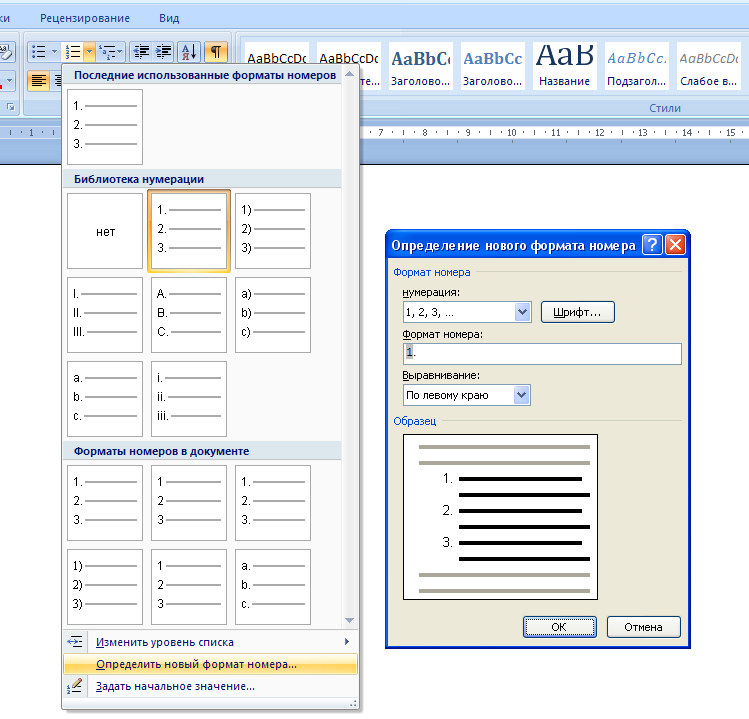Click the dialog help question icon
The width and height of the screenshot is (749, 719).
[652, 245]
